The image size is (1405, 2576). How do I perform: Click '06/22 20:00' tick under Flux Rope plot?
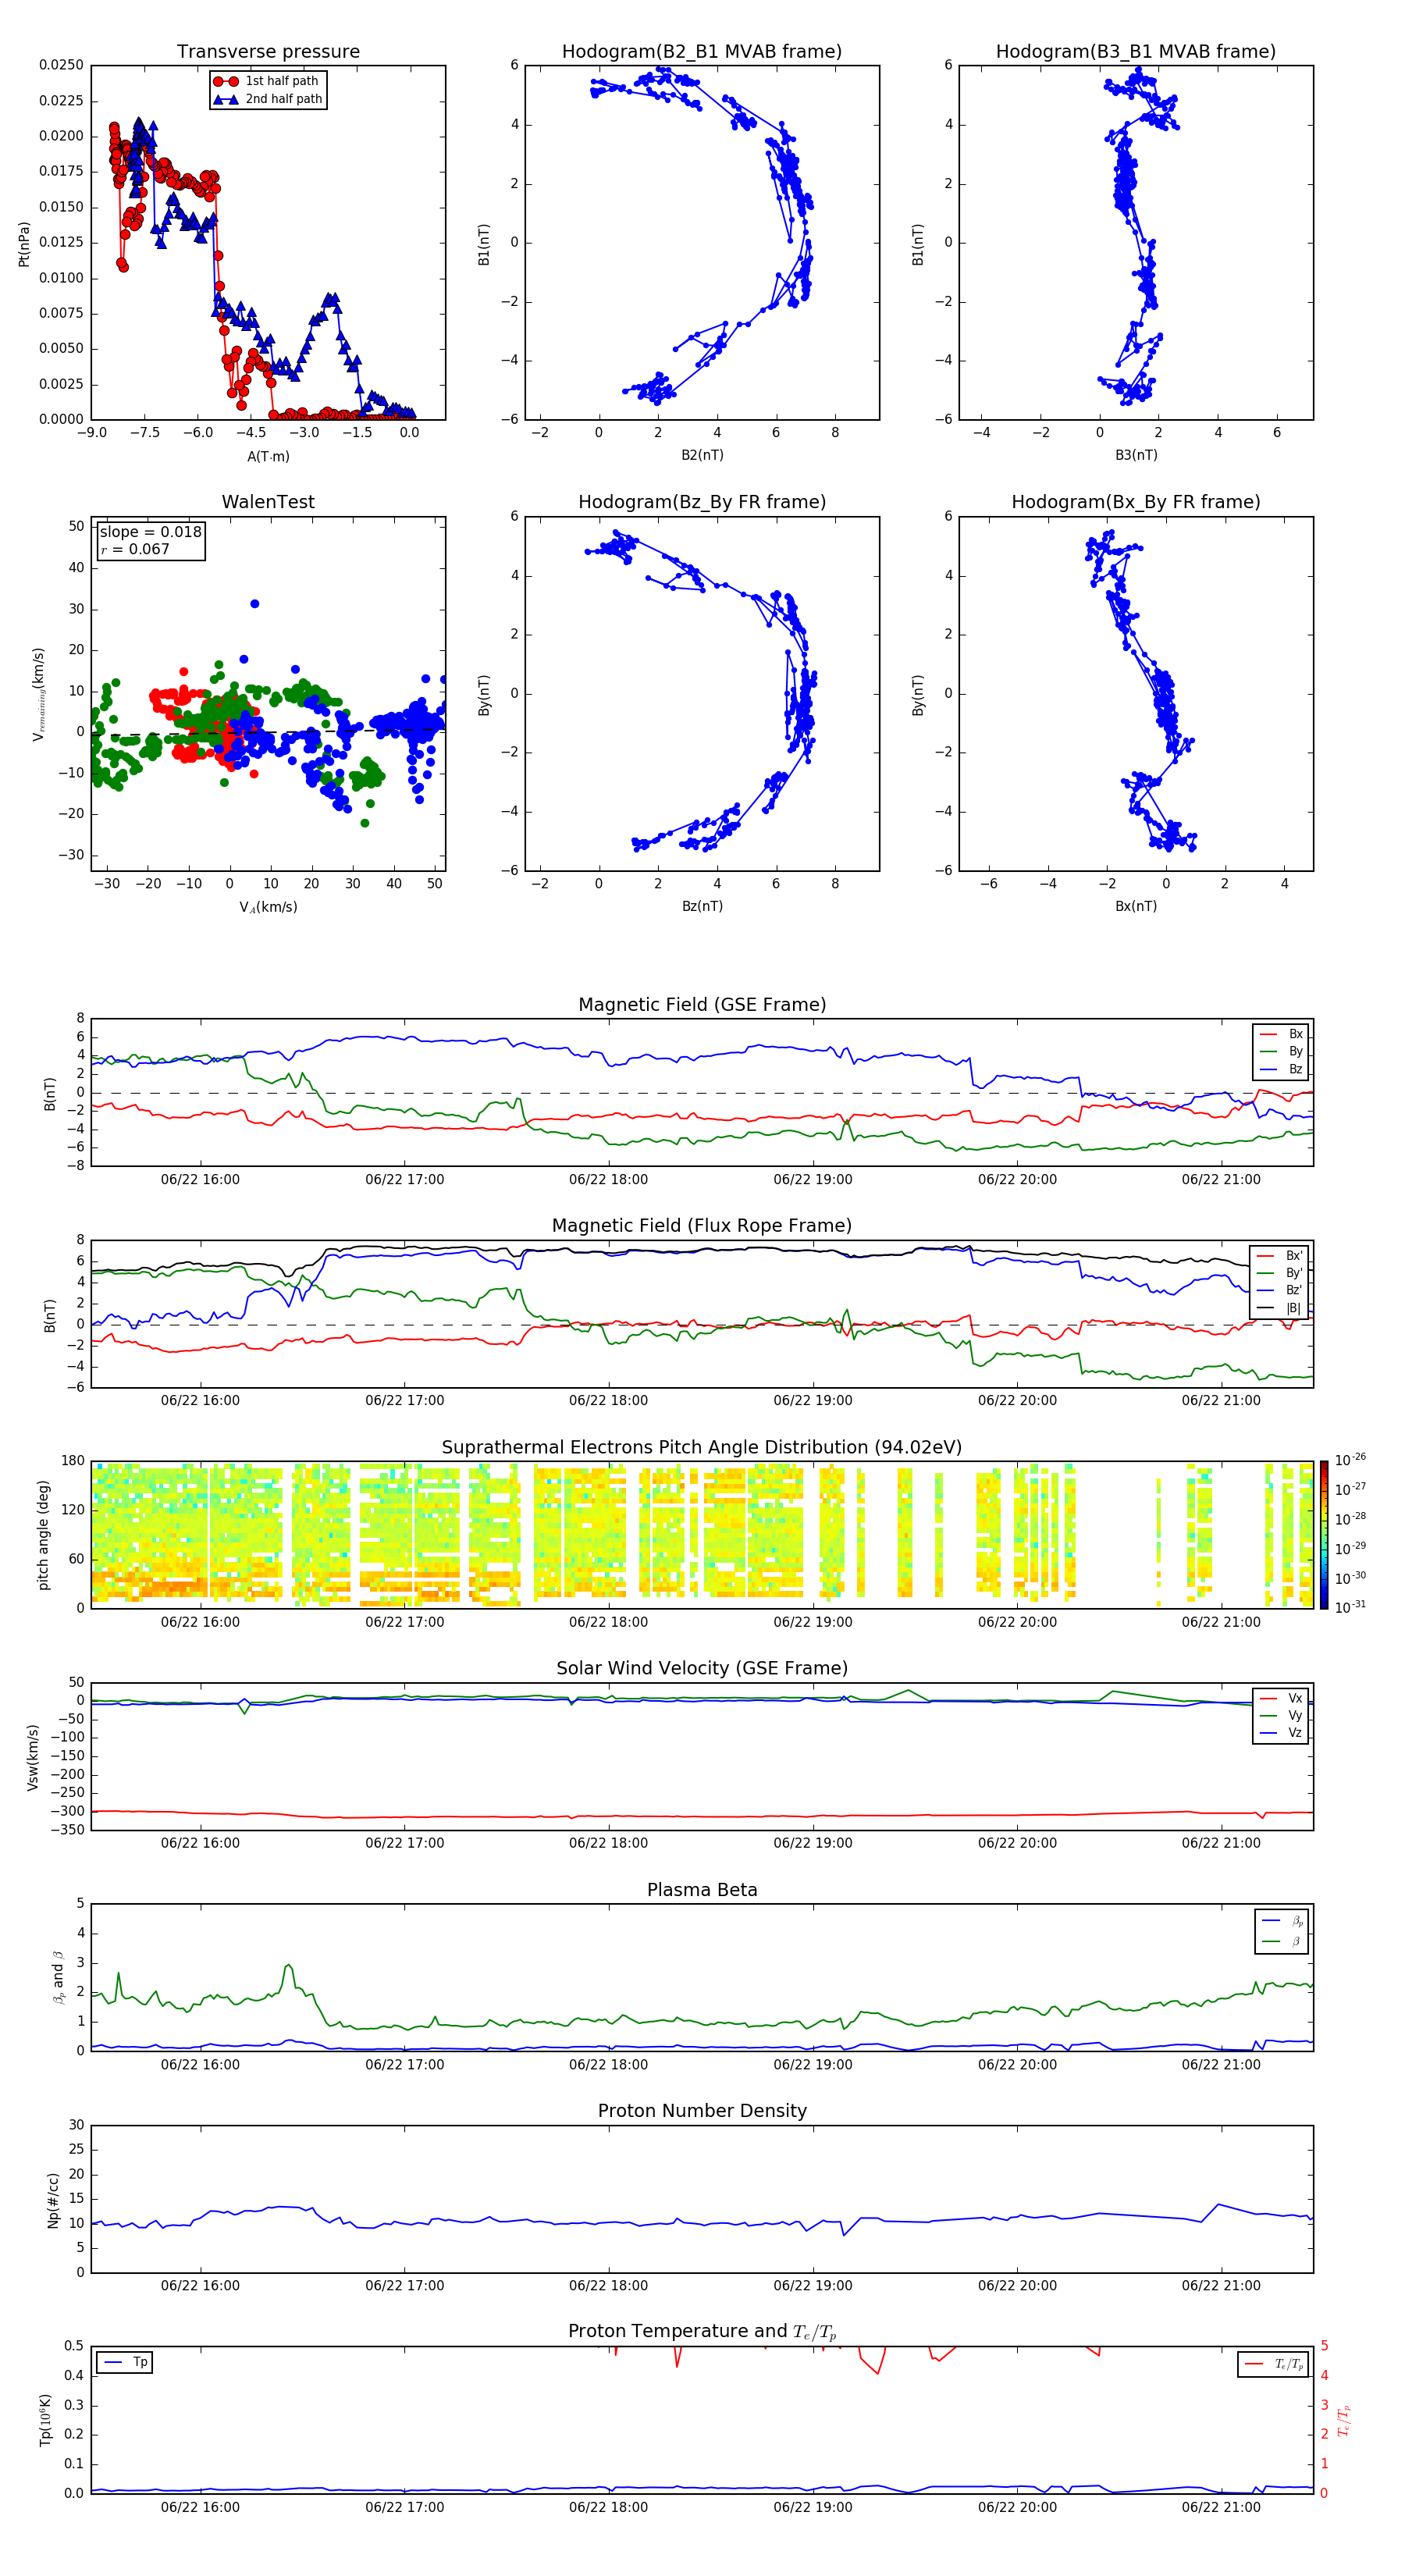1017,1401
